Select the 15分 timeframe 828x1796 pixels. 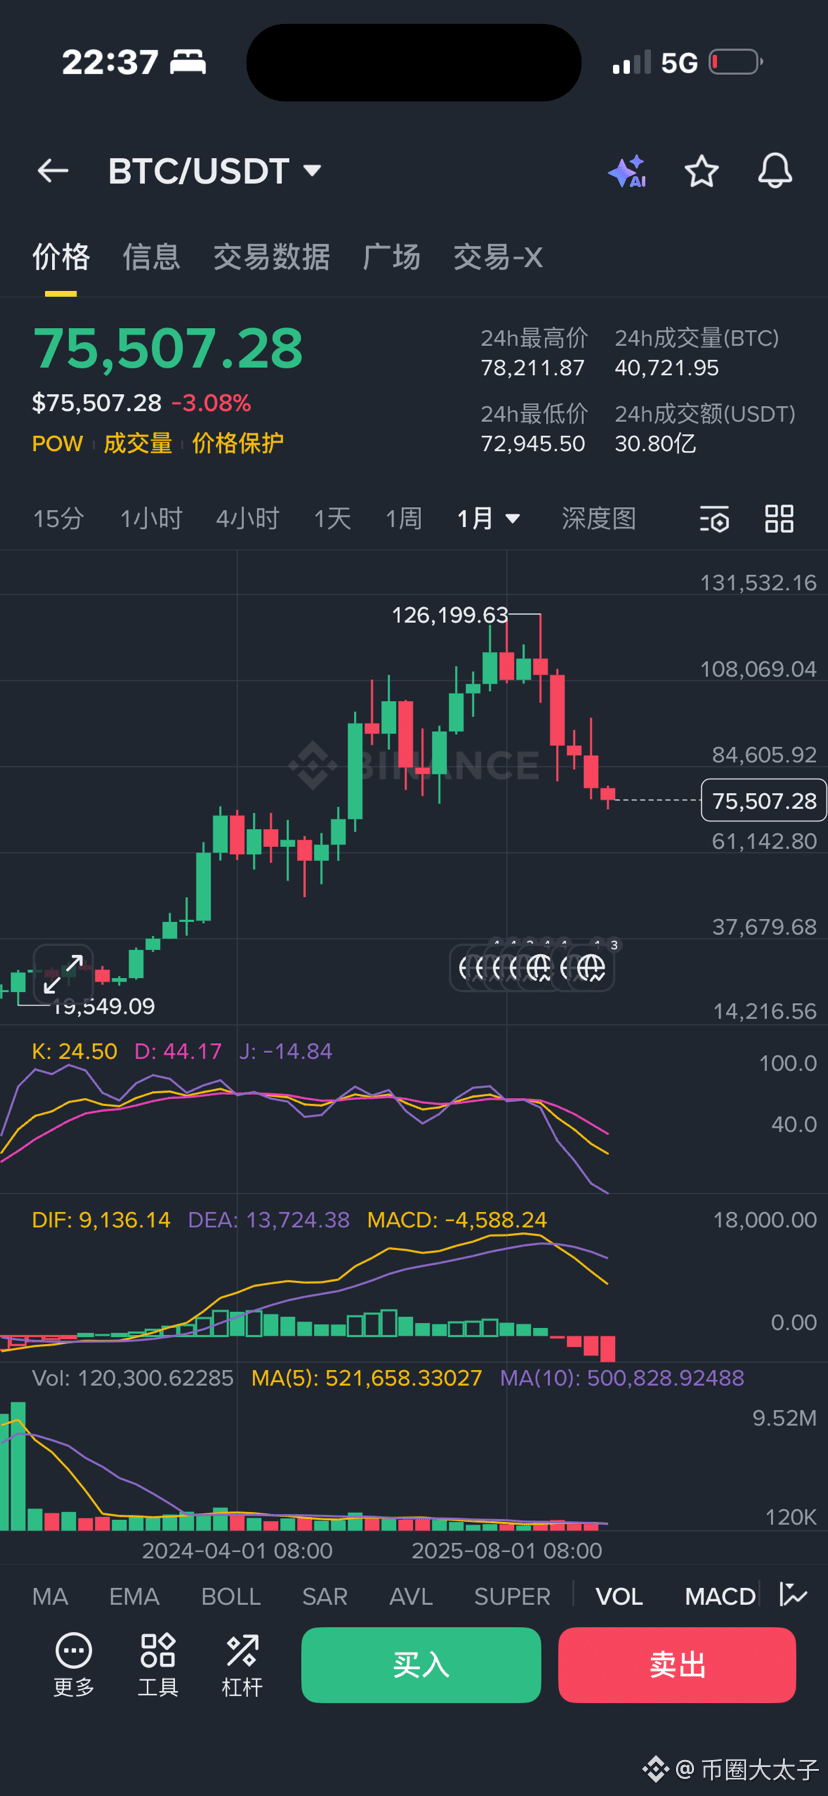point(58,519)
